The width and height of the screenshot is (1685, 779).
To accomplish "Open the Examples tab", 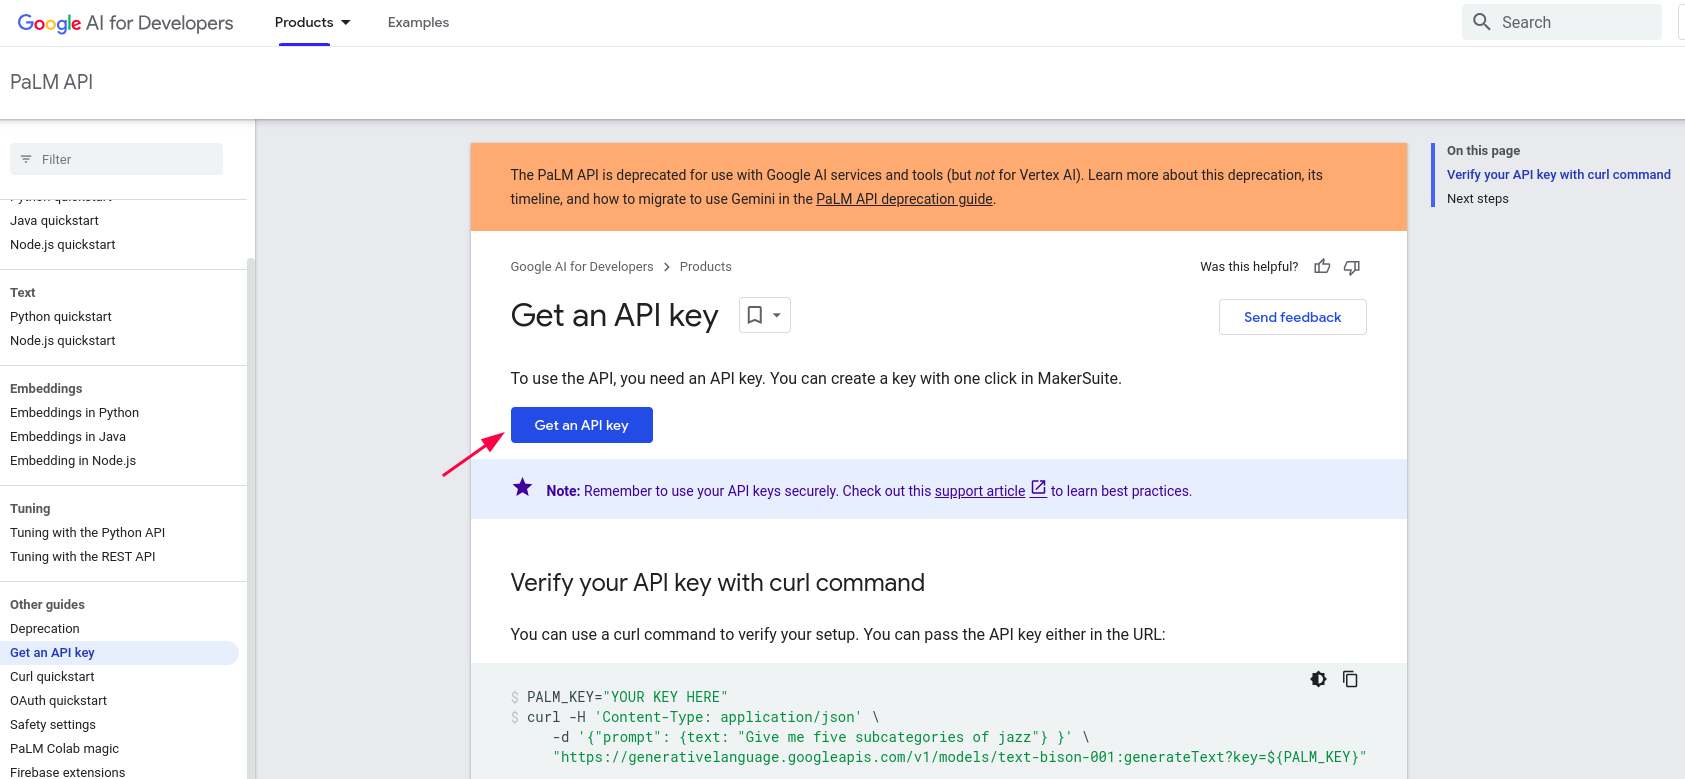I will [x=418, y=22].
